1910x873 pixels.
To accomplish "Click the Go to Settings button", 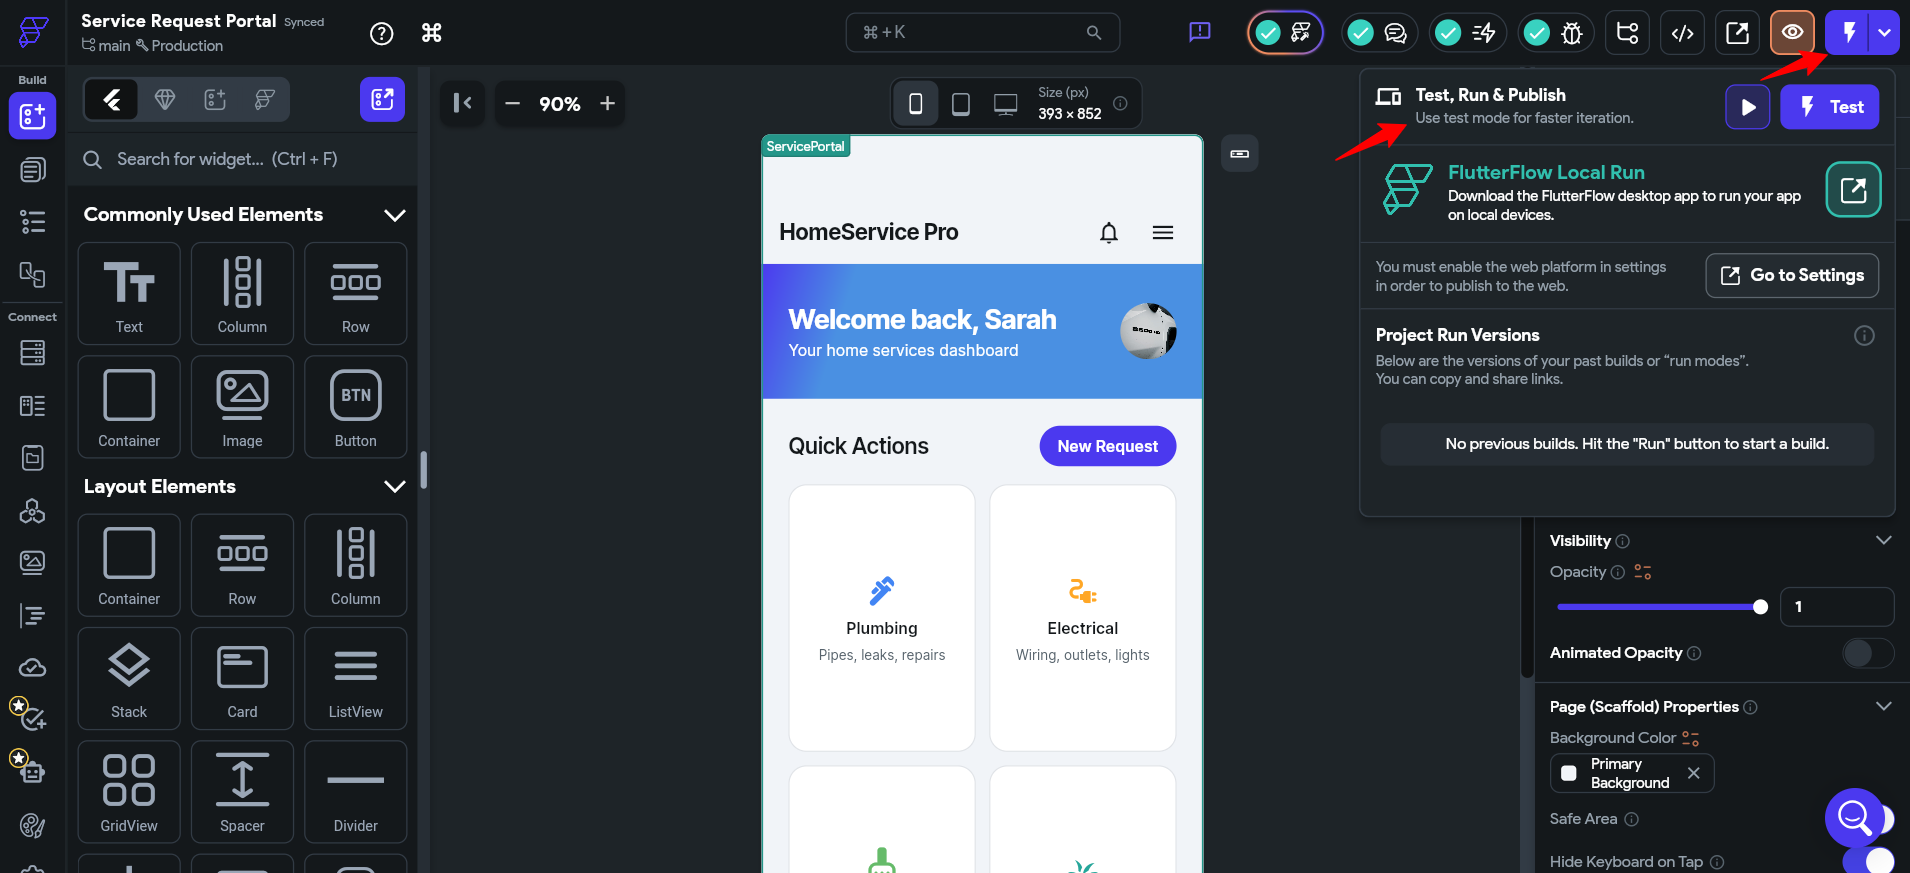I will click(1791, 276).
